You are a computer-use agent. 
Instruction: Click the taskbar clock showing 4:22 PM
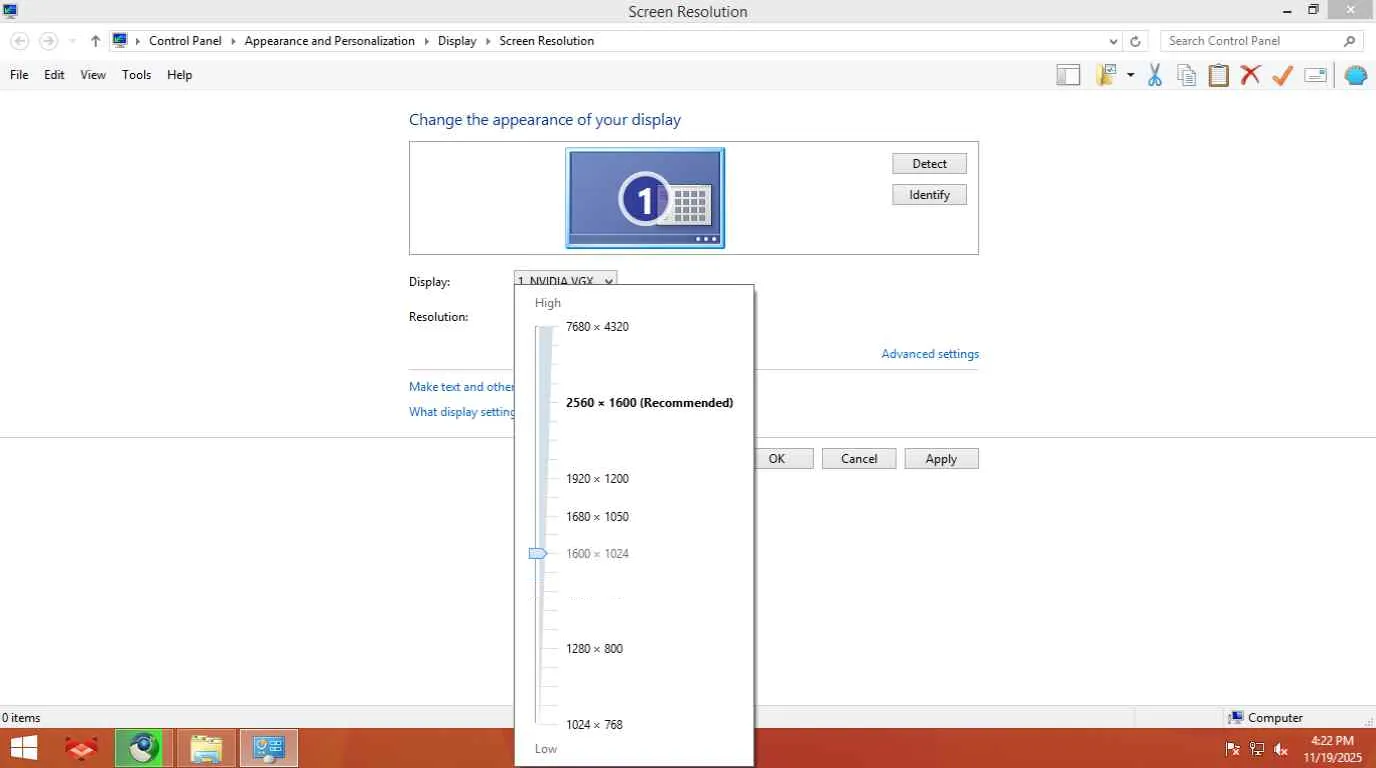pyautogui.click(x=1332, y=749)
